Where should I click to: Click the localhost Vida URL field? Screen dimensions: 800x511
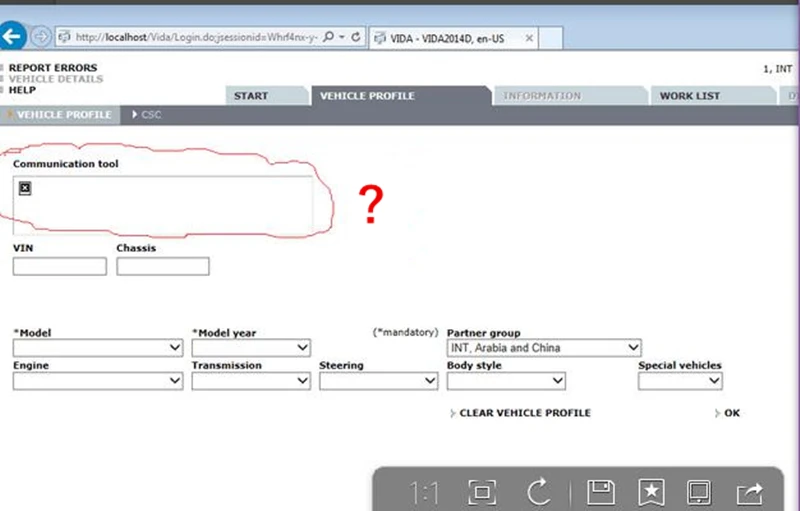(x=196, y=37)
